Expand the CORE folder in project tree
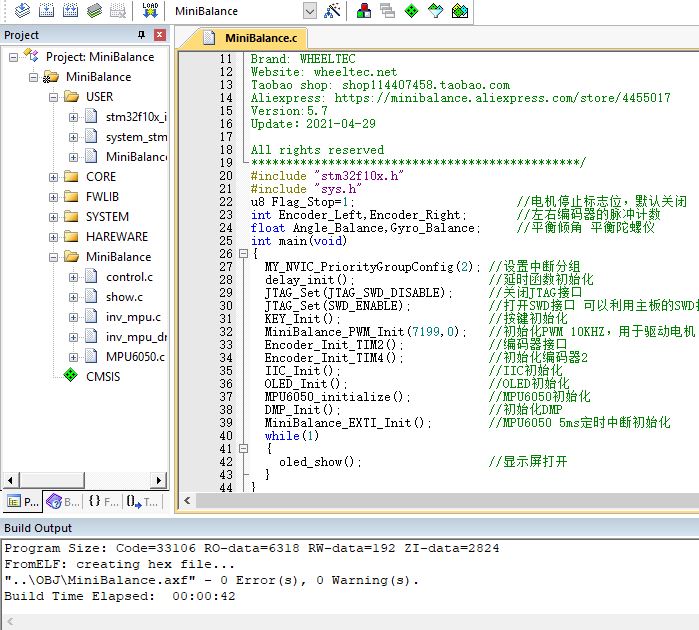This screenshot has height=630, width=699. 54,177
